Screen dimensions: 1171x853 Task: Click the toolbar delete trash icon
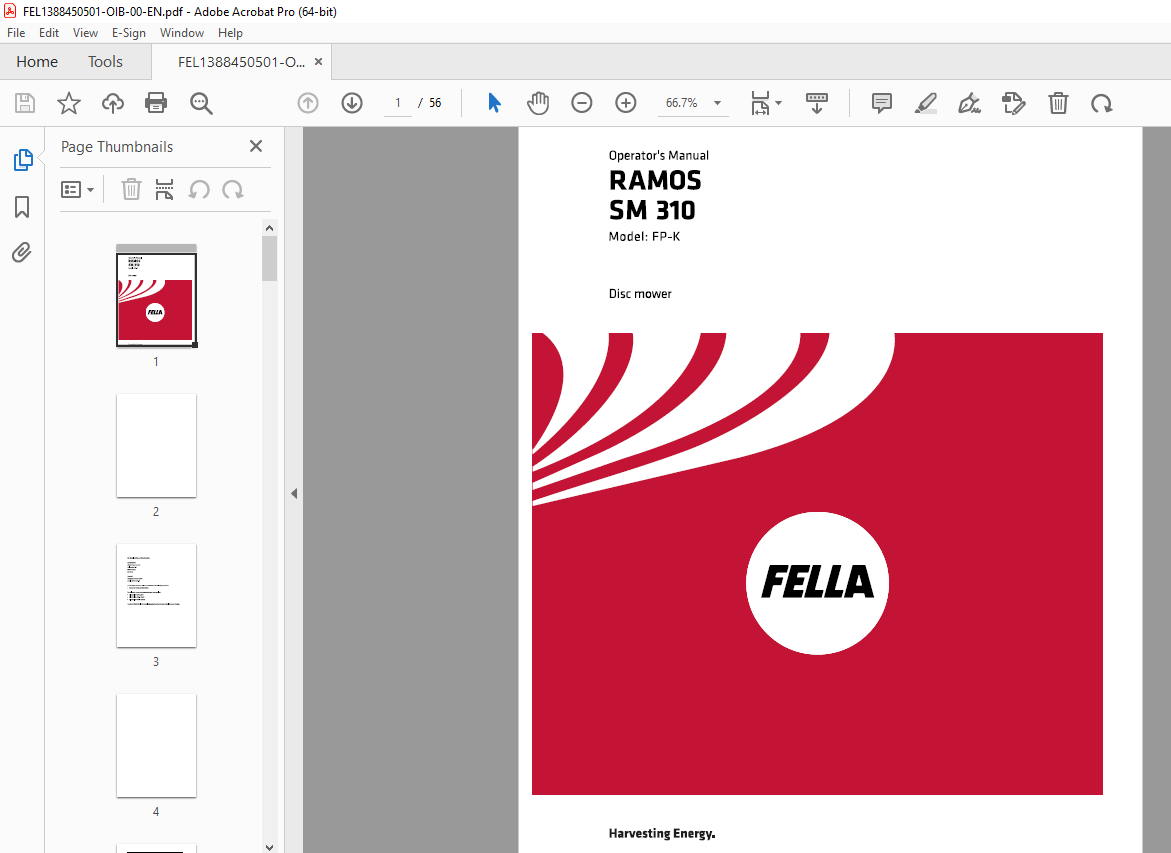1058,103
